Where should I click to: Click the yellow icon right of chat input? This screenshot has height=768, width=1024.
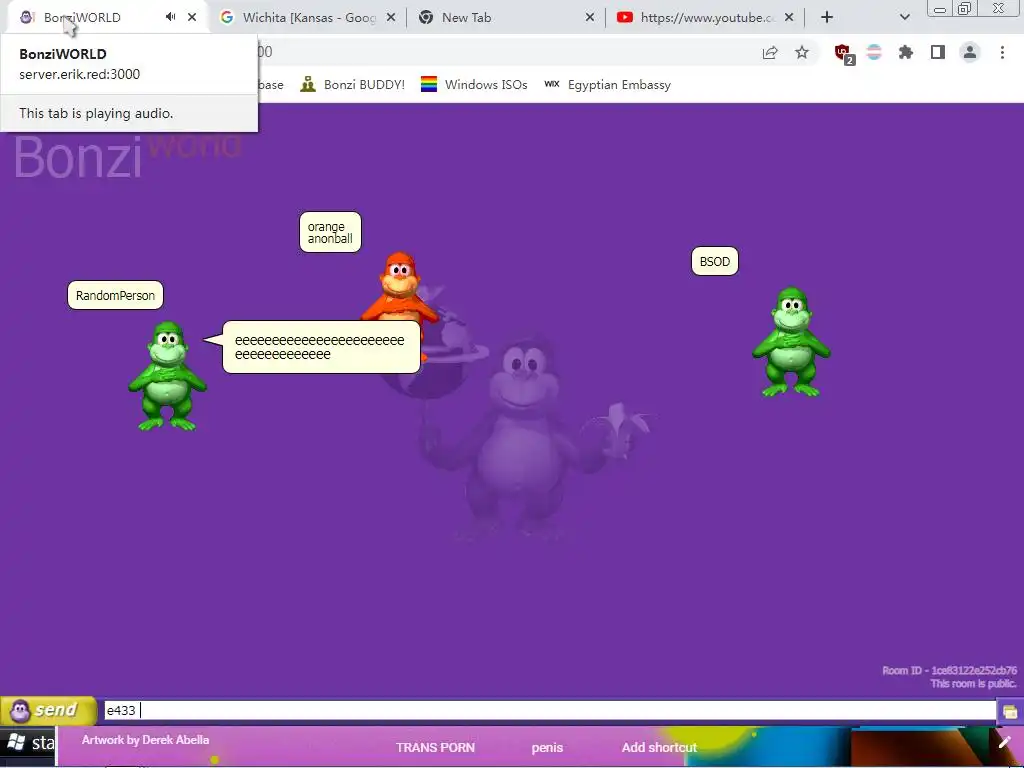[1010, 711]
